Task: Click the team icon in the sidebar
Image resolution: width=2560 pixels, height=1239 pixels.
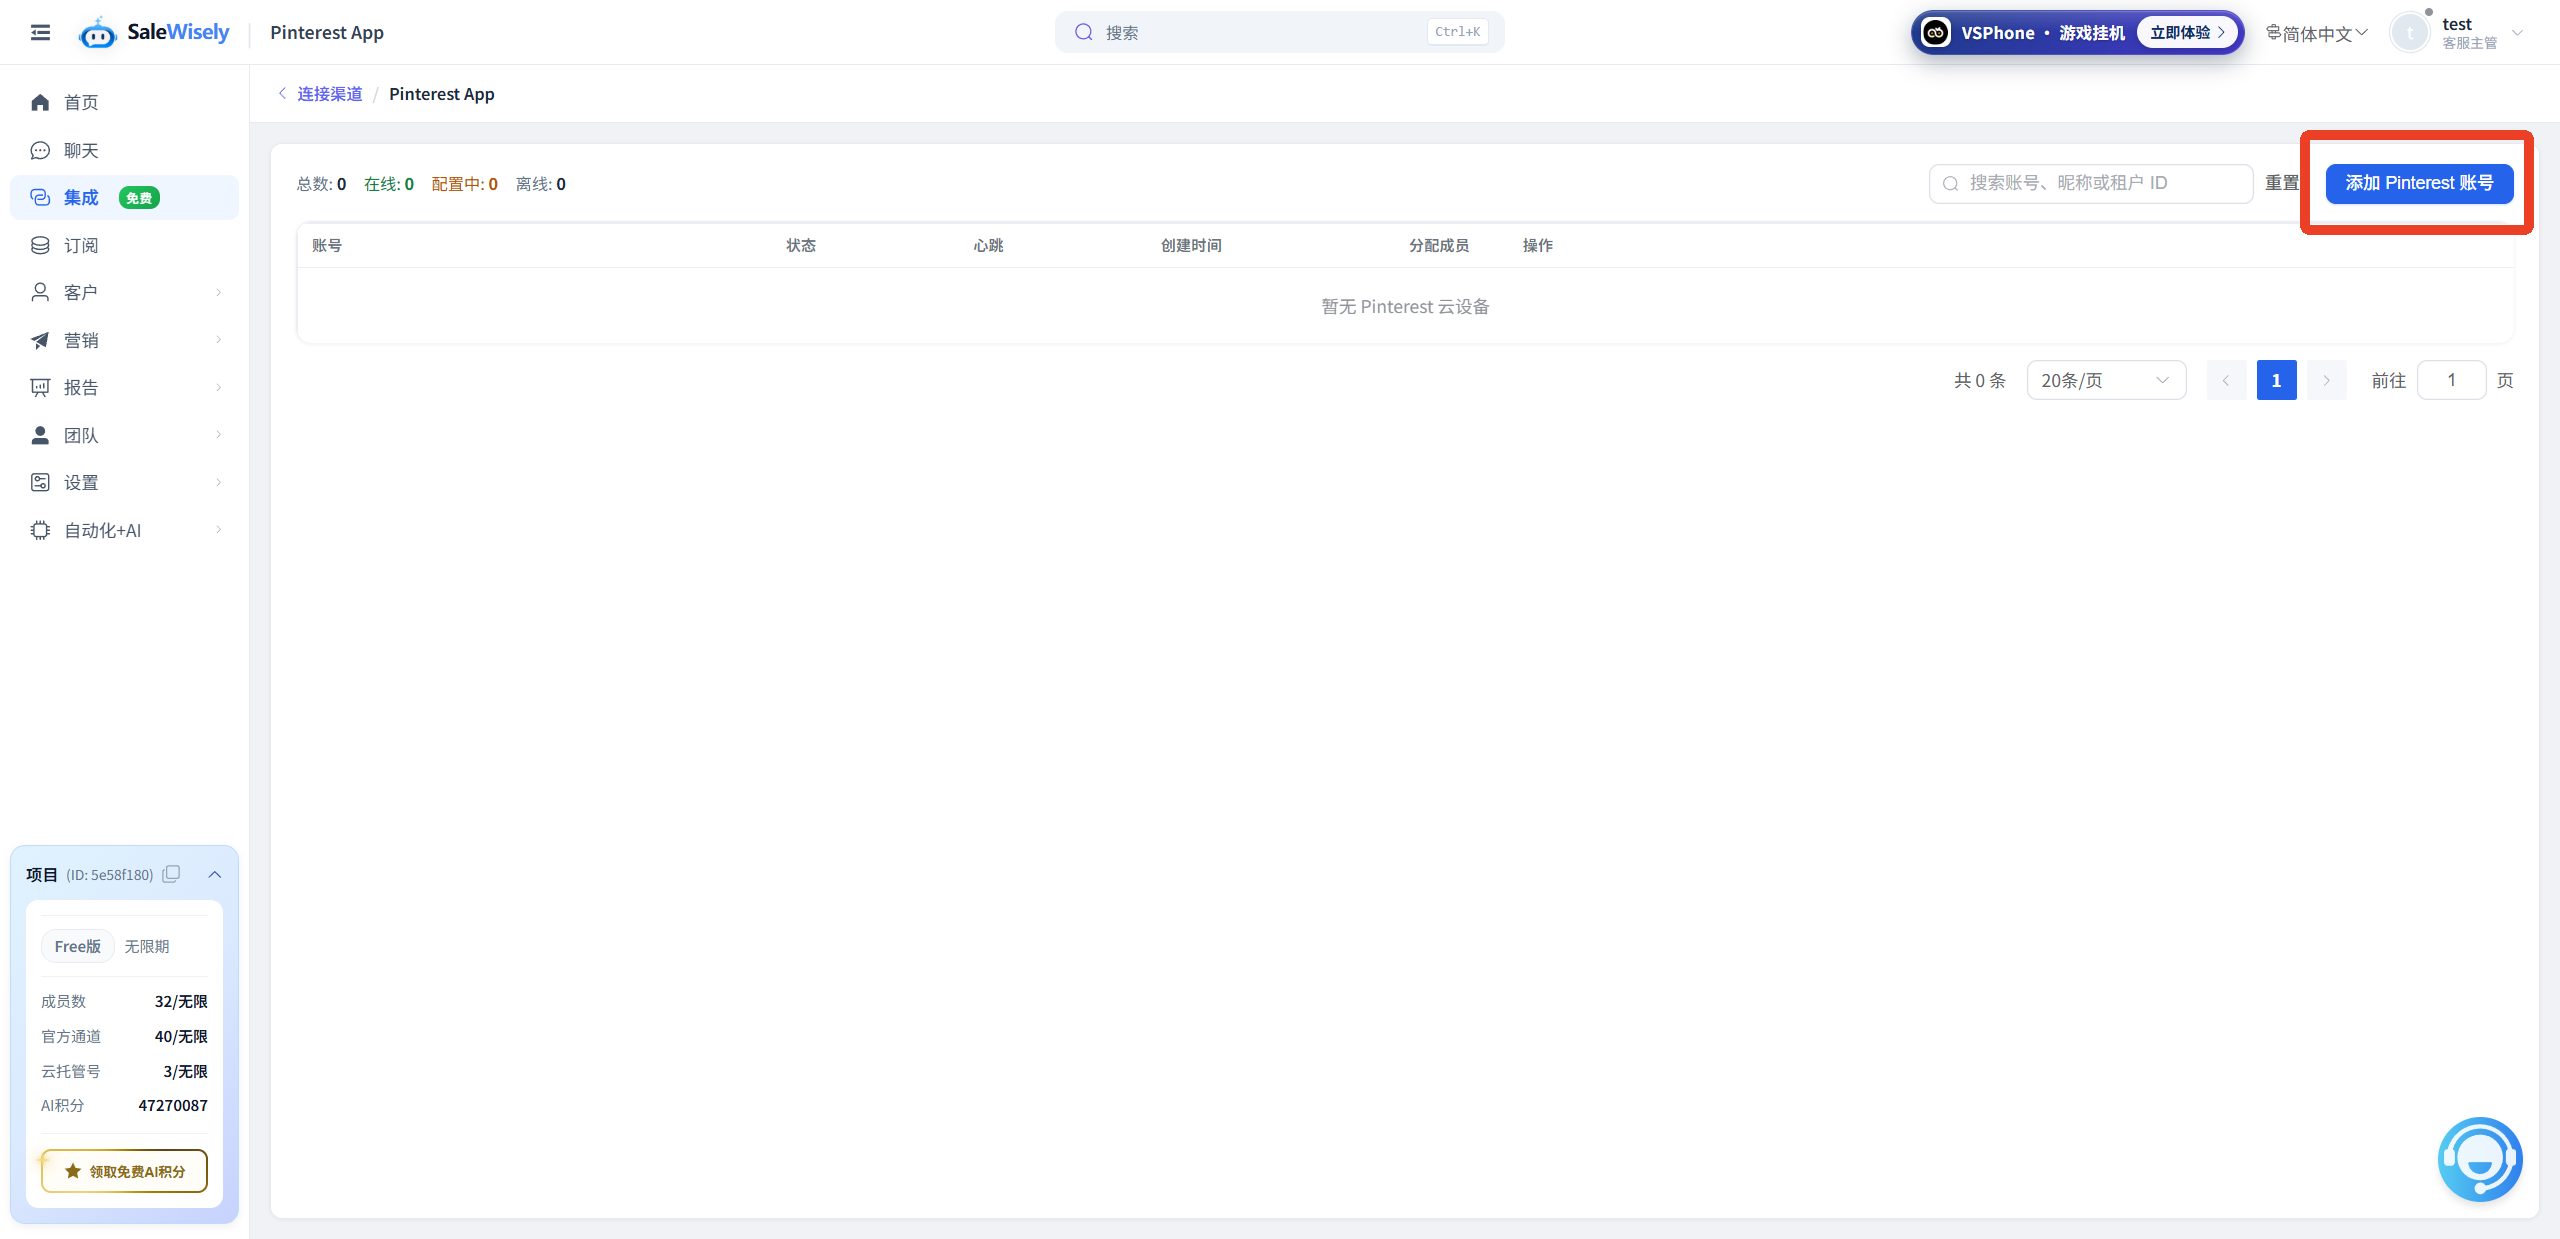Action: (40, 435)
